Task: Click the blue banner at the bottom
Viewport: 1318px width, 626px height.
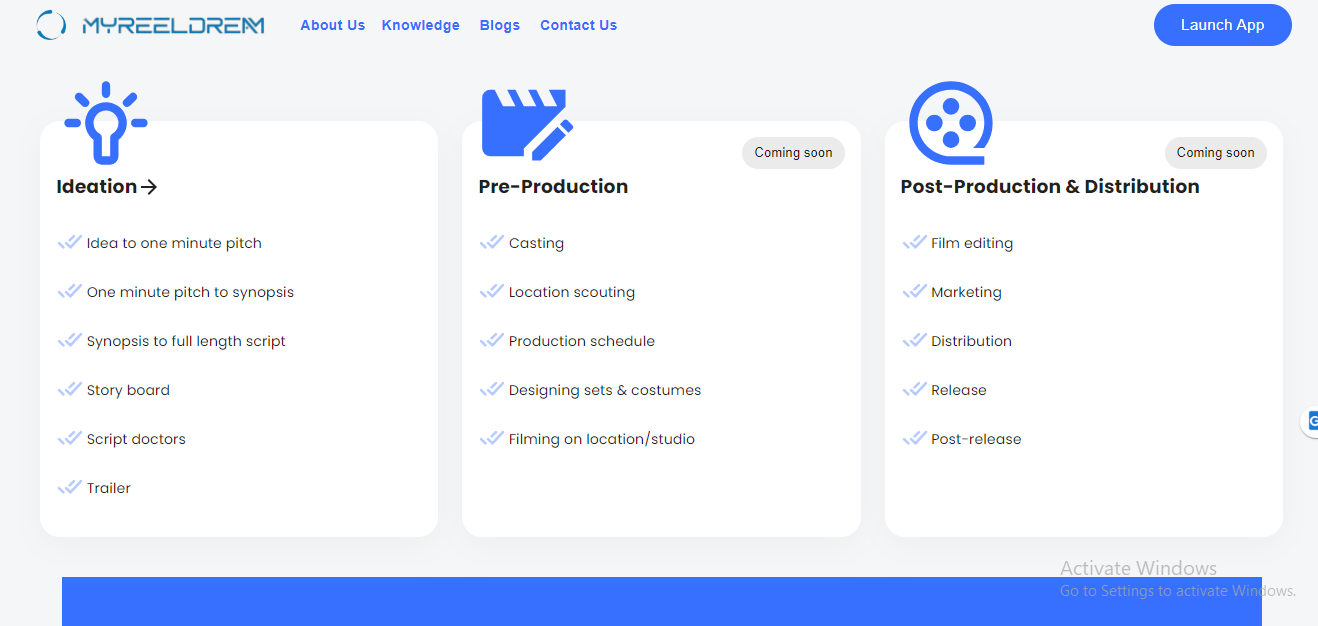Action: tap(661, 601)
